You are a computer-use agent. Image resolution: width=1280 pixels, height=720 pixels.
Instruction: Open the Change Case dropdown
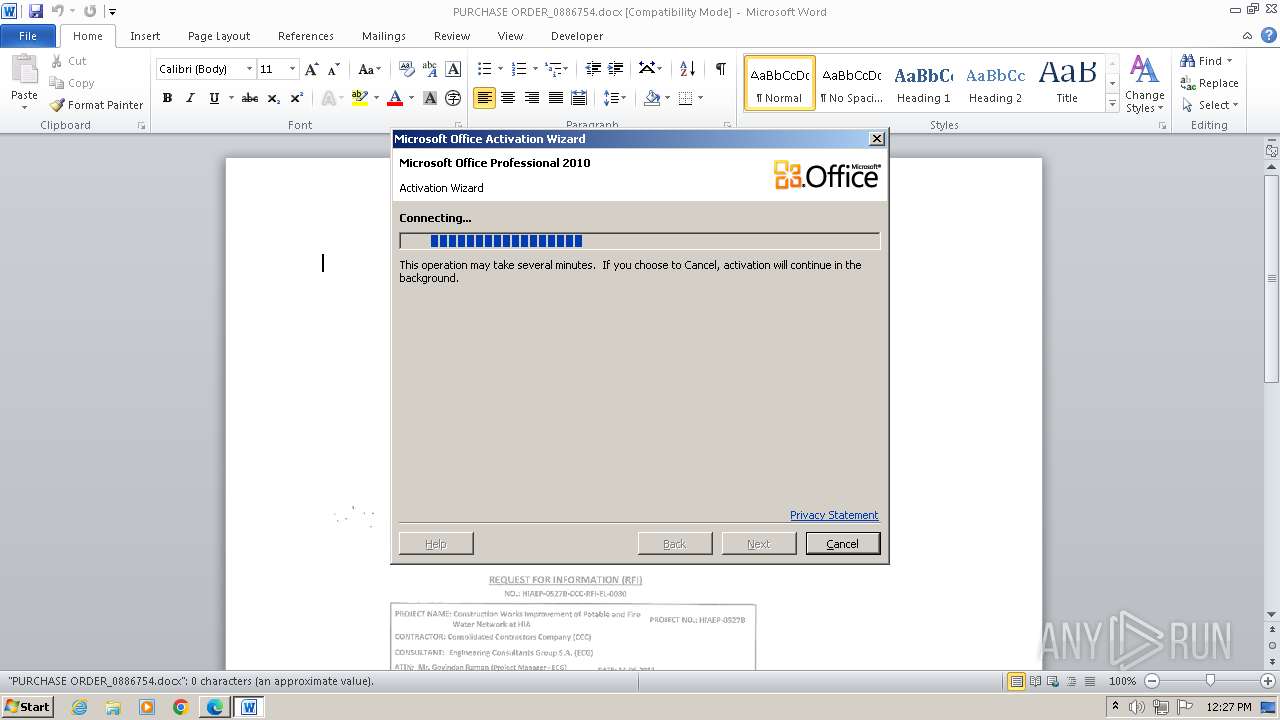pyautogui.click(x=369, y=69)
